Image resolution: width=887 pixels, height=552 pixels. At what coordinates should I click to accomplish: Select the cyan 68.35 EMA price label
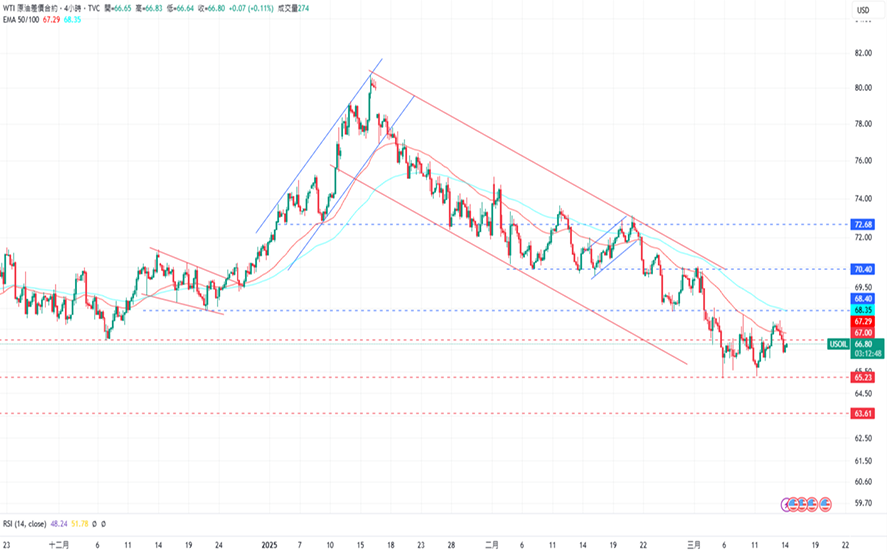tap(863, 310)
